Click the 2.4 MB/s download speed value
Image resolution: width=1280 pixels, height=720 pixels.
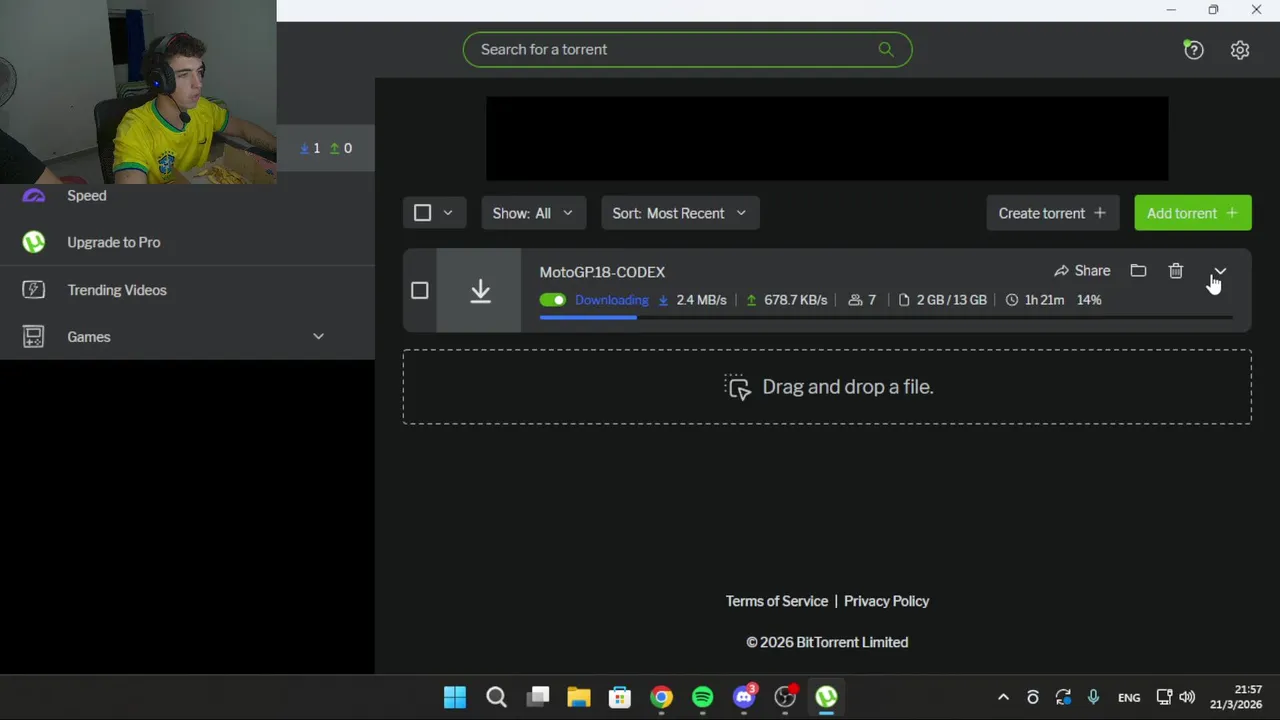[701, 300]
